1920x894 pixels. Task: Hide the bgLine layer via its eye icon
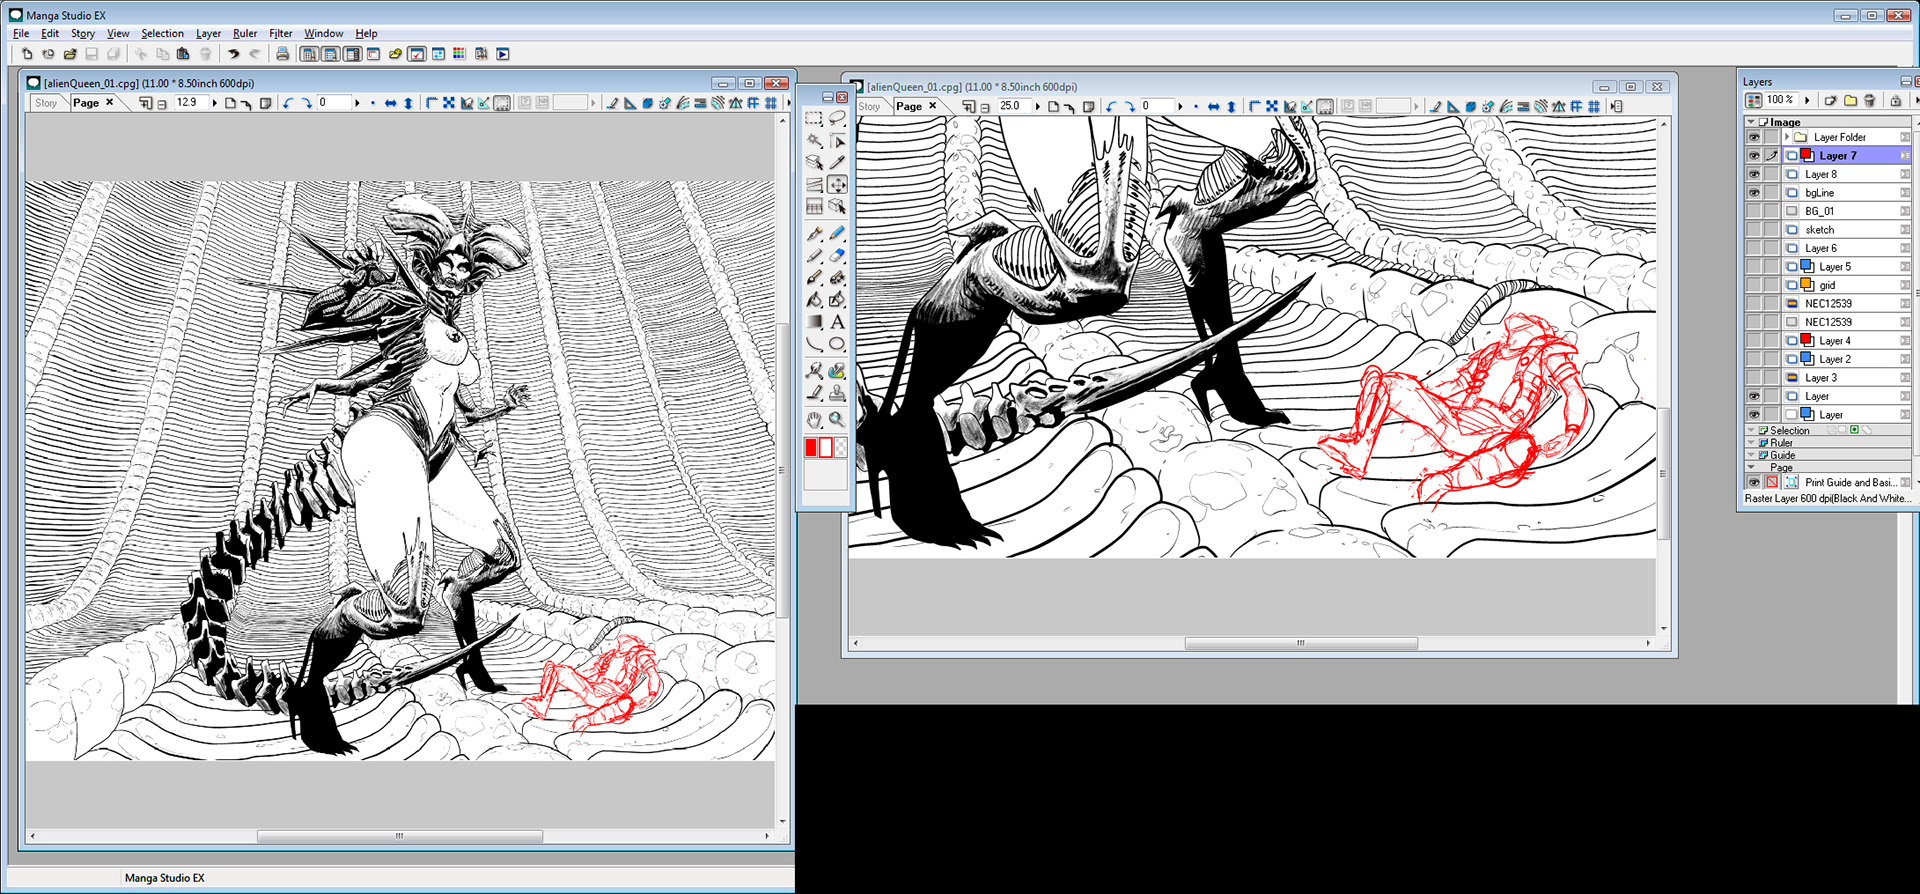1754,193
